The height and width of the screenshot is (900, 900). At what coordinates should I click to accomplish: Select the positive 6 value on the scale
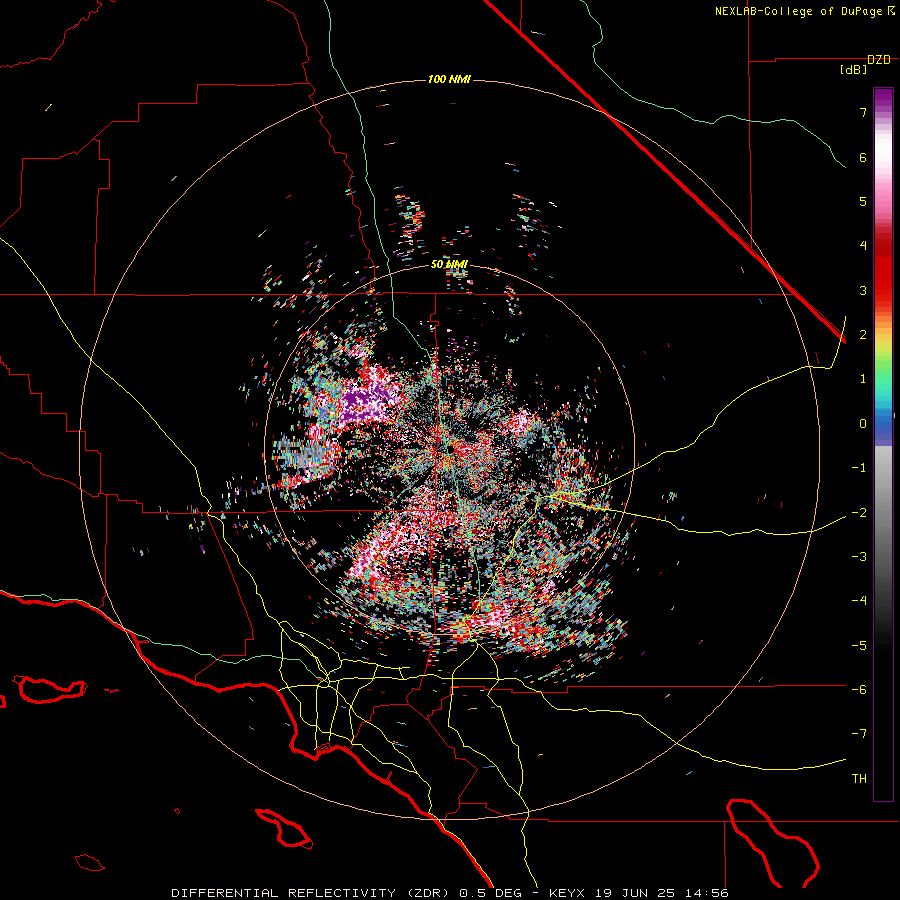[863, 157]
